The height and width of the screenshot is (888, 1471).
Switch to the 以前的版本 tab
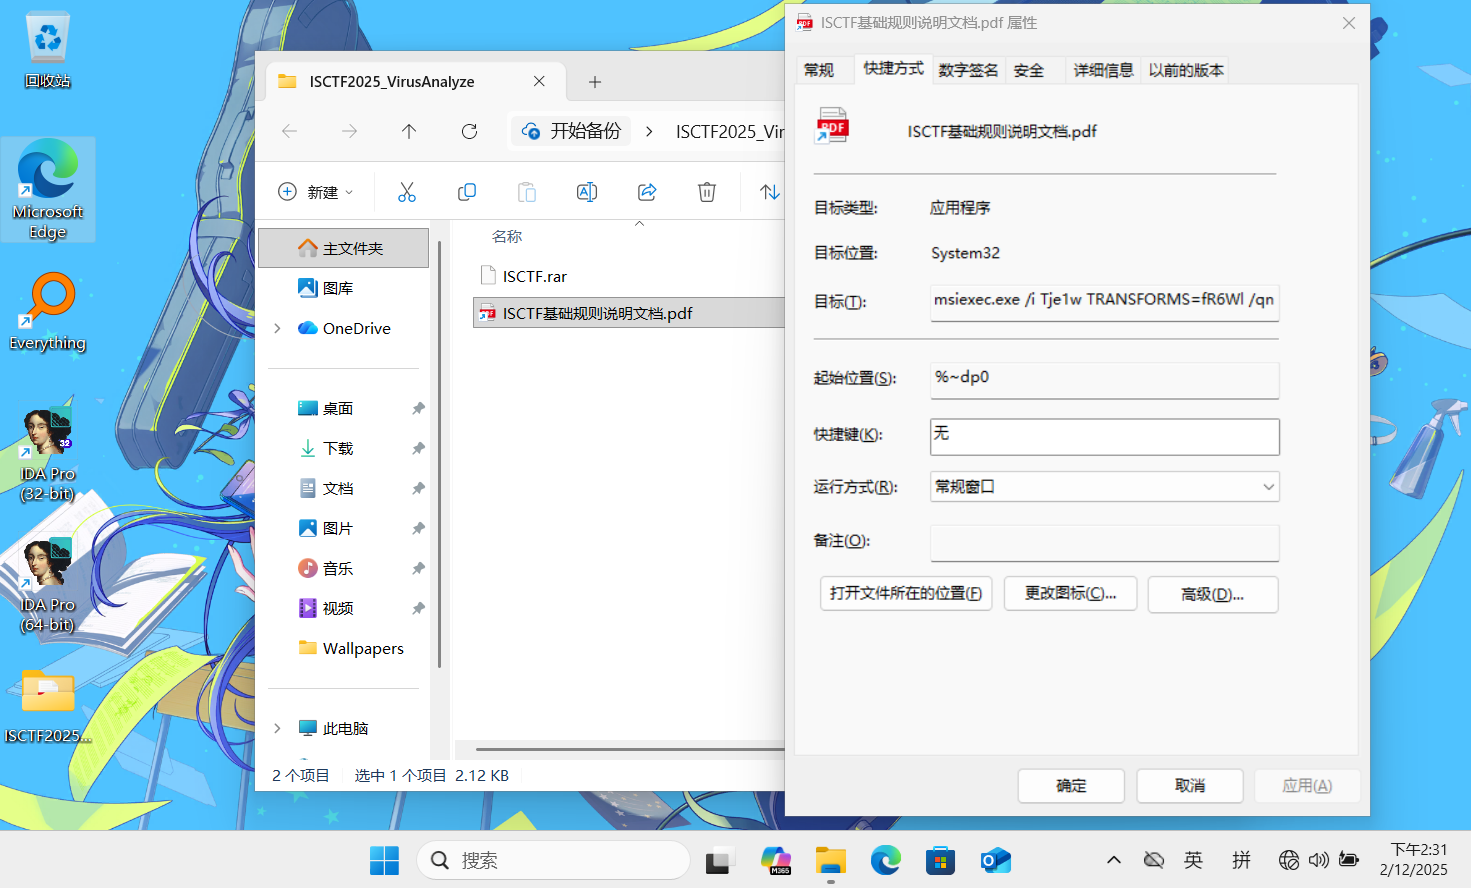pyautogui.click(x=1186, y=70)
